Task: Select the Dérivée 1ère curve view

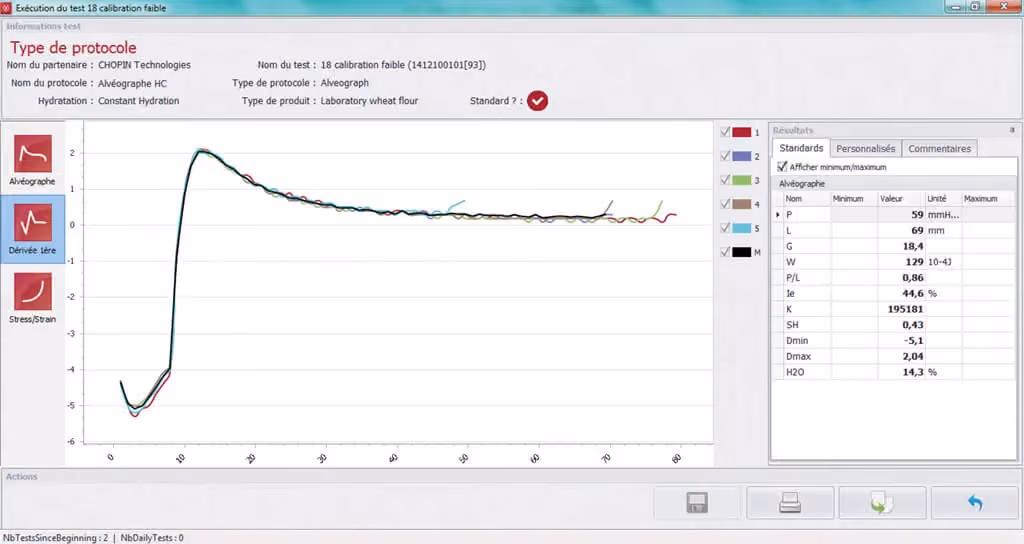Action: tap(32, 229)
